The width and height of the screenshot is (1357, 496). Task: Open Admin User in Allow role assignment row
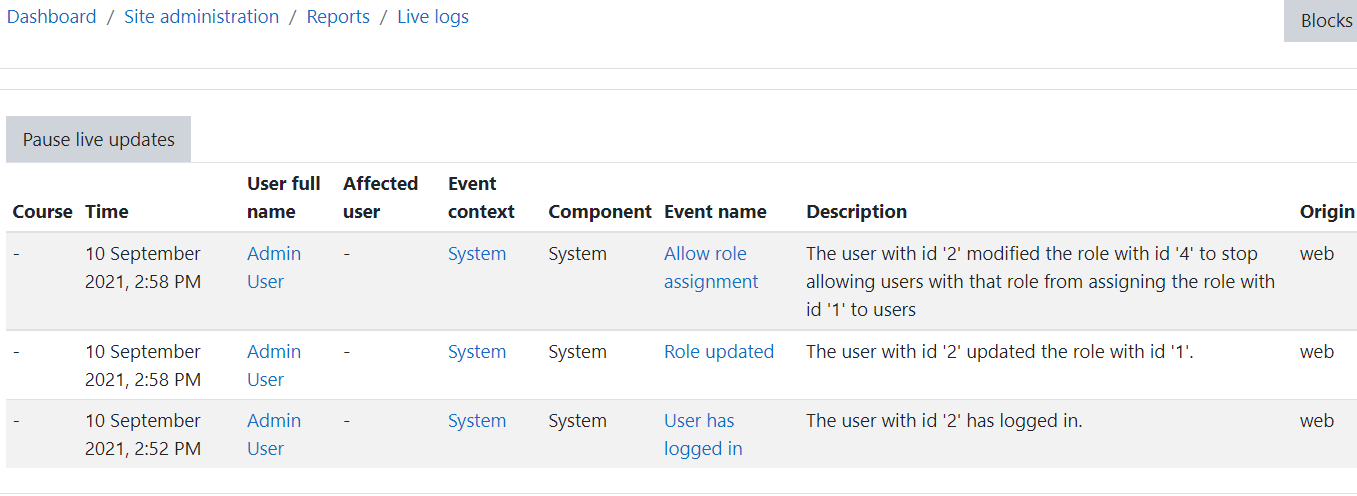tap(274, 268)
